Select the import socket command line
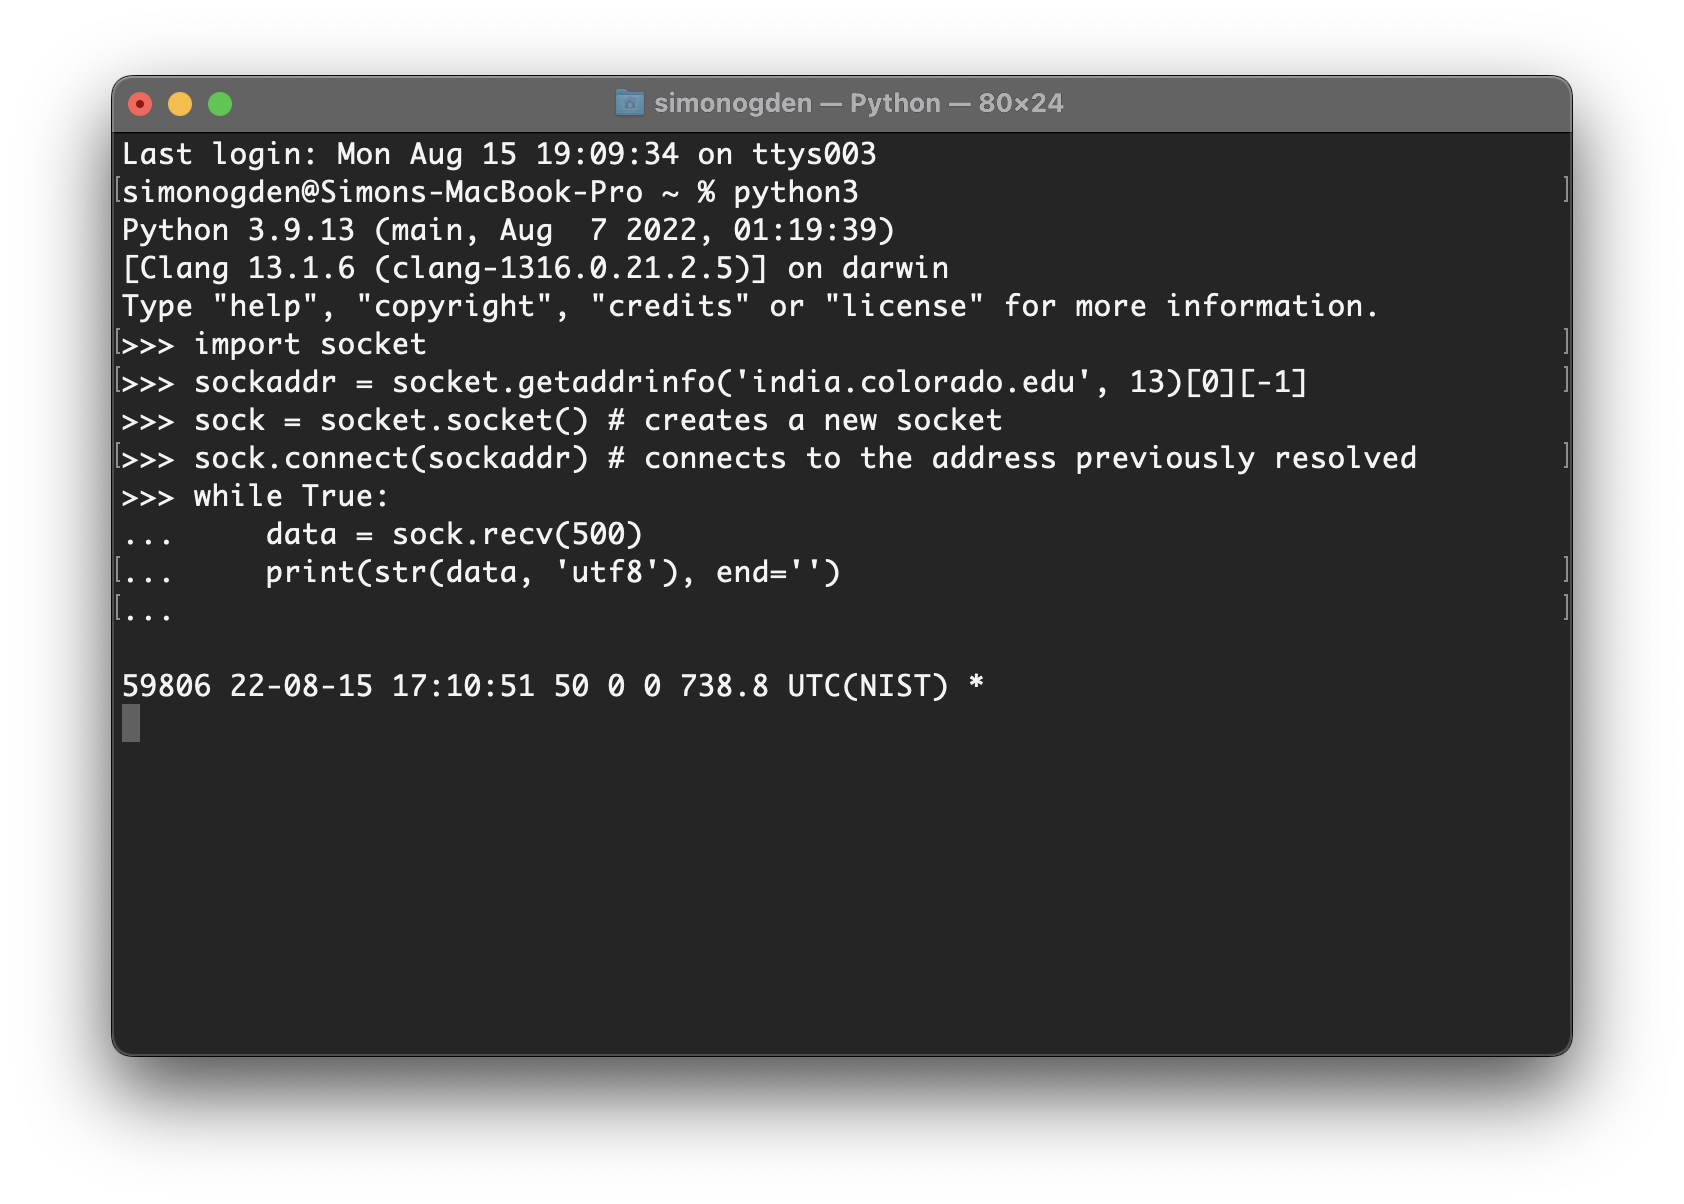 tap(310, 344)
